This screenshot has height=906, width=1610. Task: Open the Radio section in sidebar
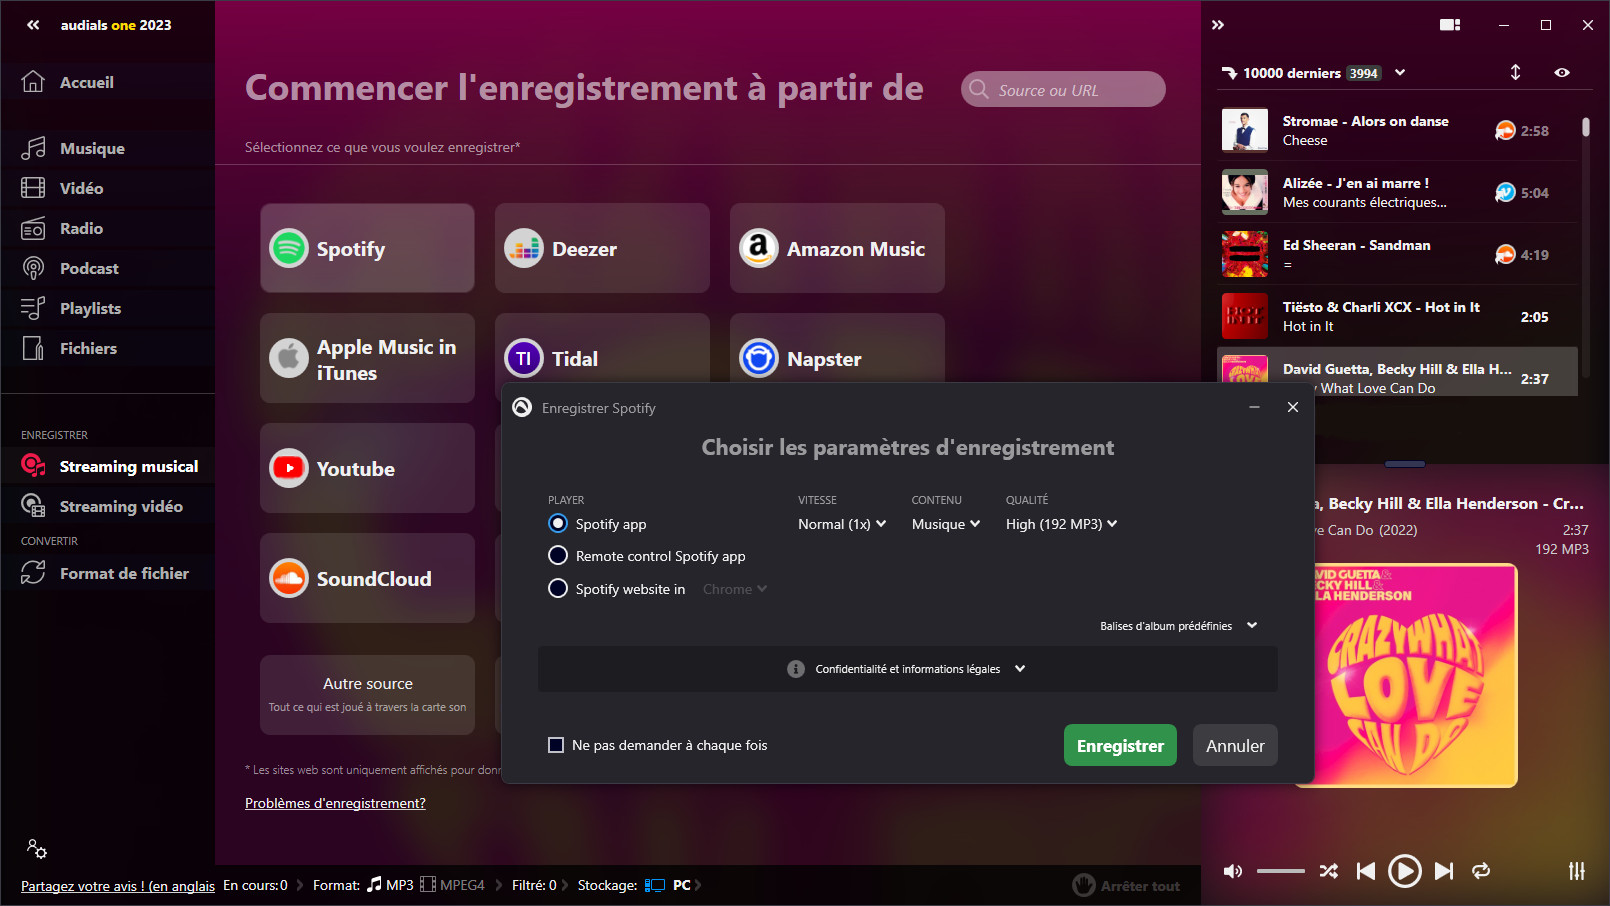click(81, 228)
